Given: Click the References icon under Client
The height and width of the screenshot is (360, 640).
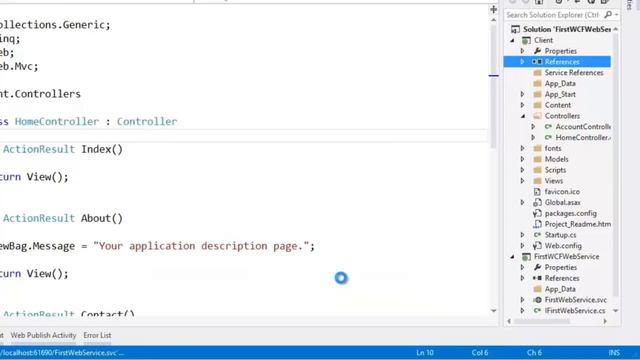Looking at the screenshot, I should tap(537, 62).
